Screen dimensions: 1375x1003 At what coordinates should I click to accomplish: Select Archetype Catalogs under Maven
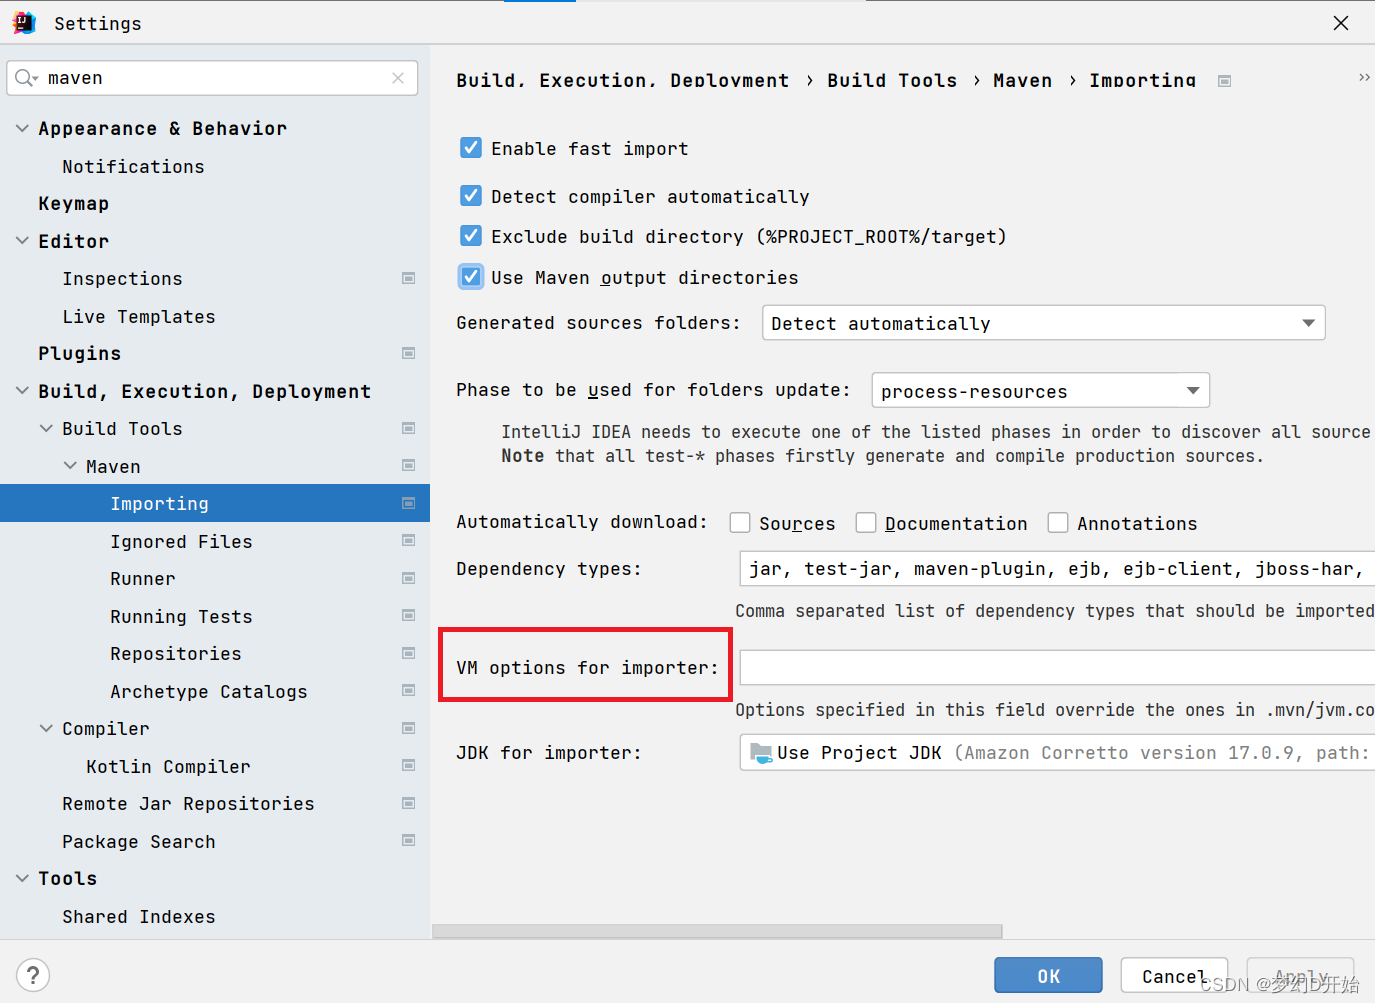tap(209, 691)
